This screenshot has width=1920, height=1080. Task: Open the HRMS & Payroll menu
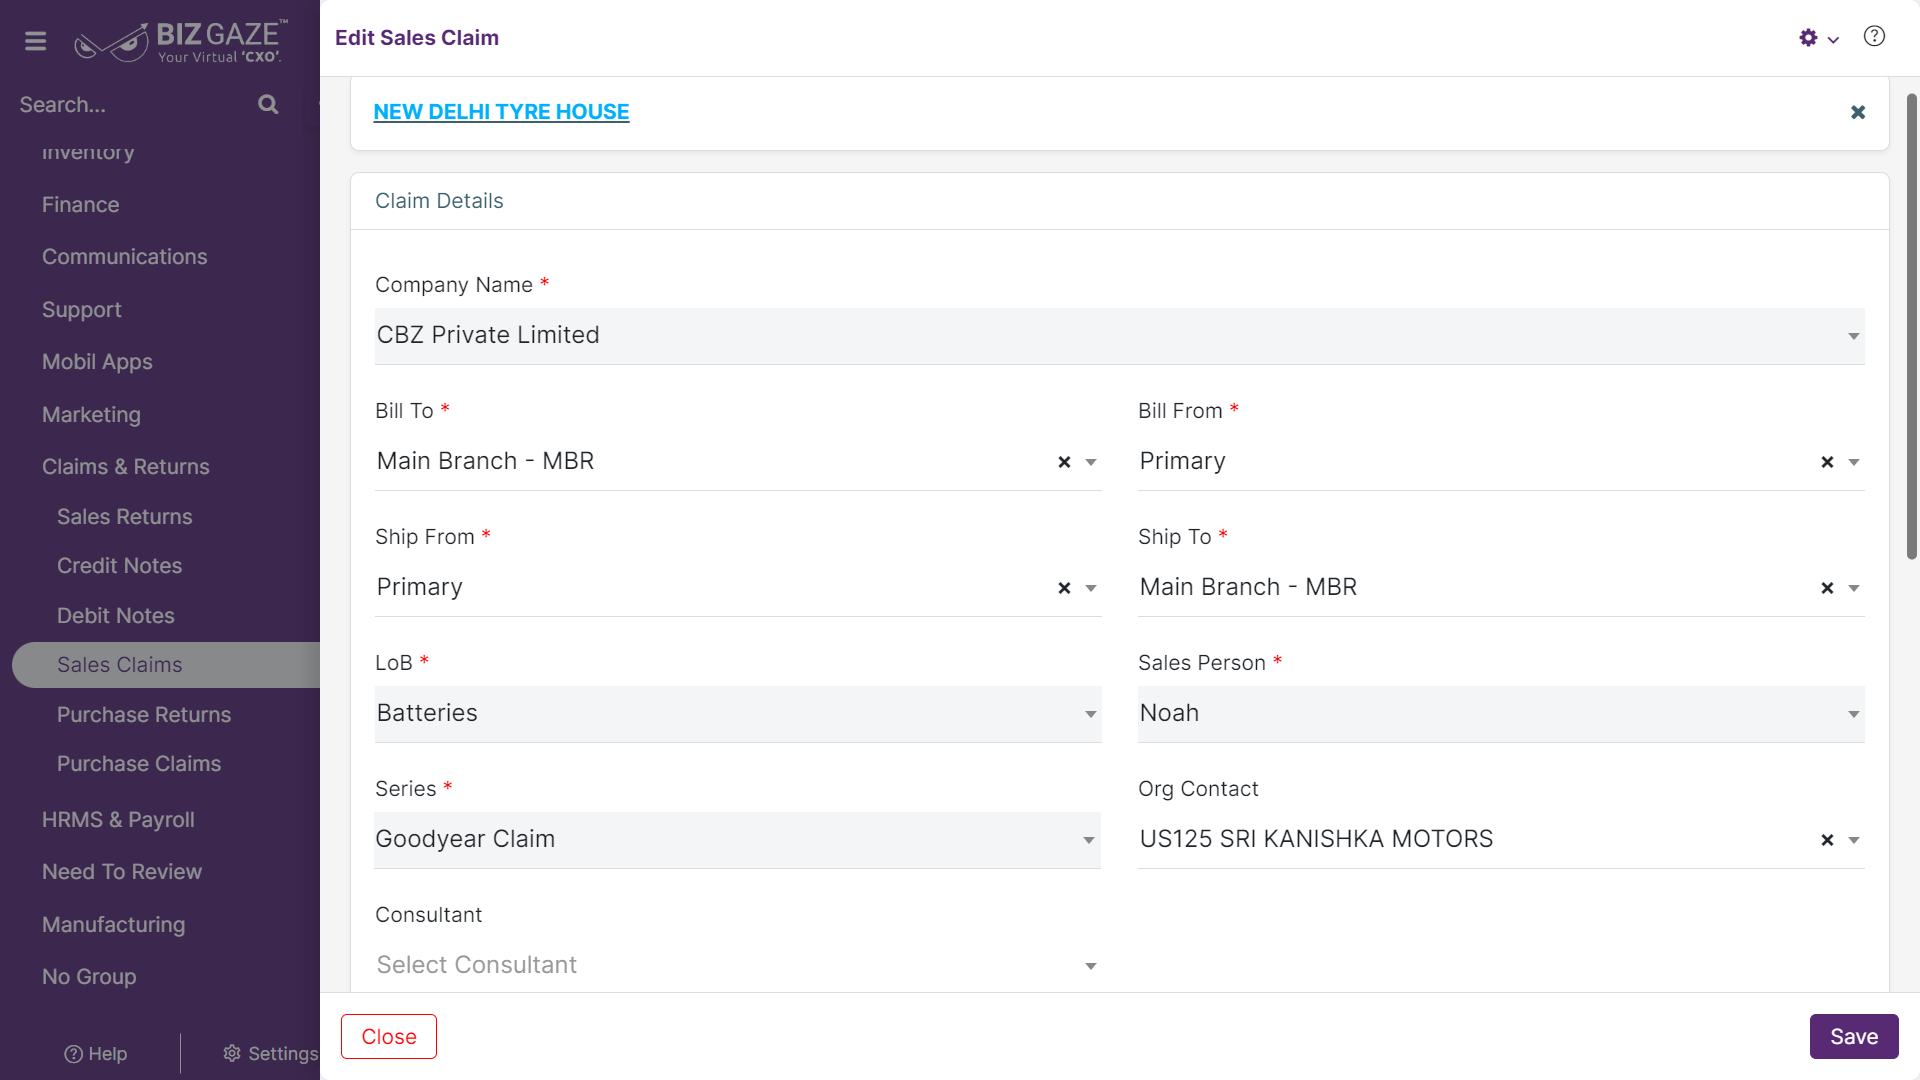(118, 819)
